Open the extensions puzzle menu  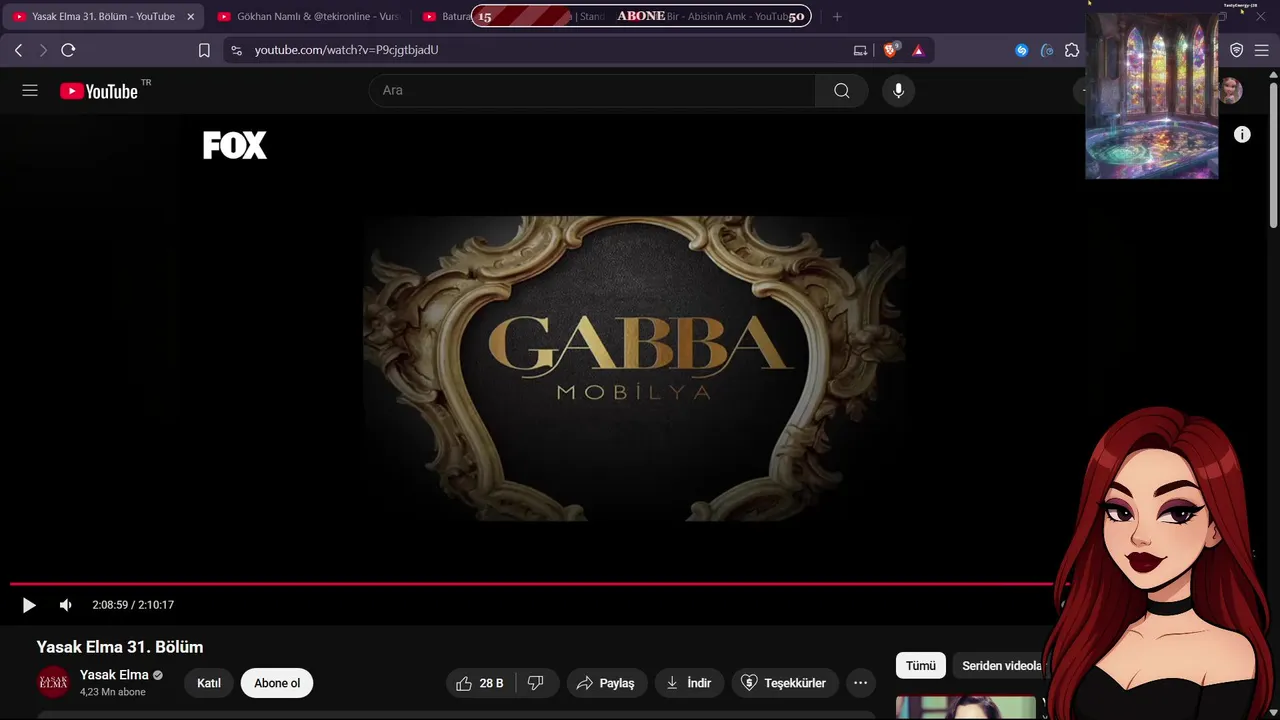click(1072, 50)
